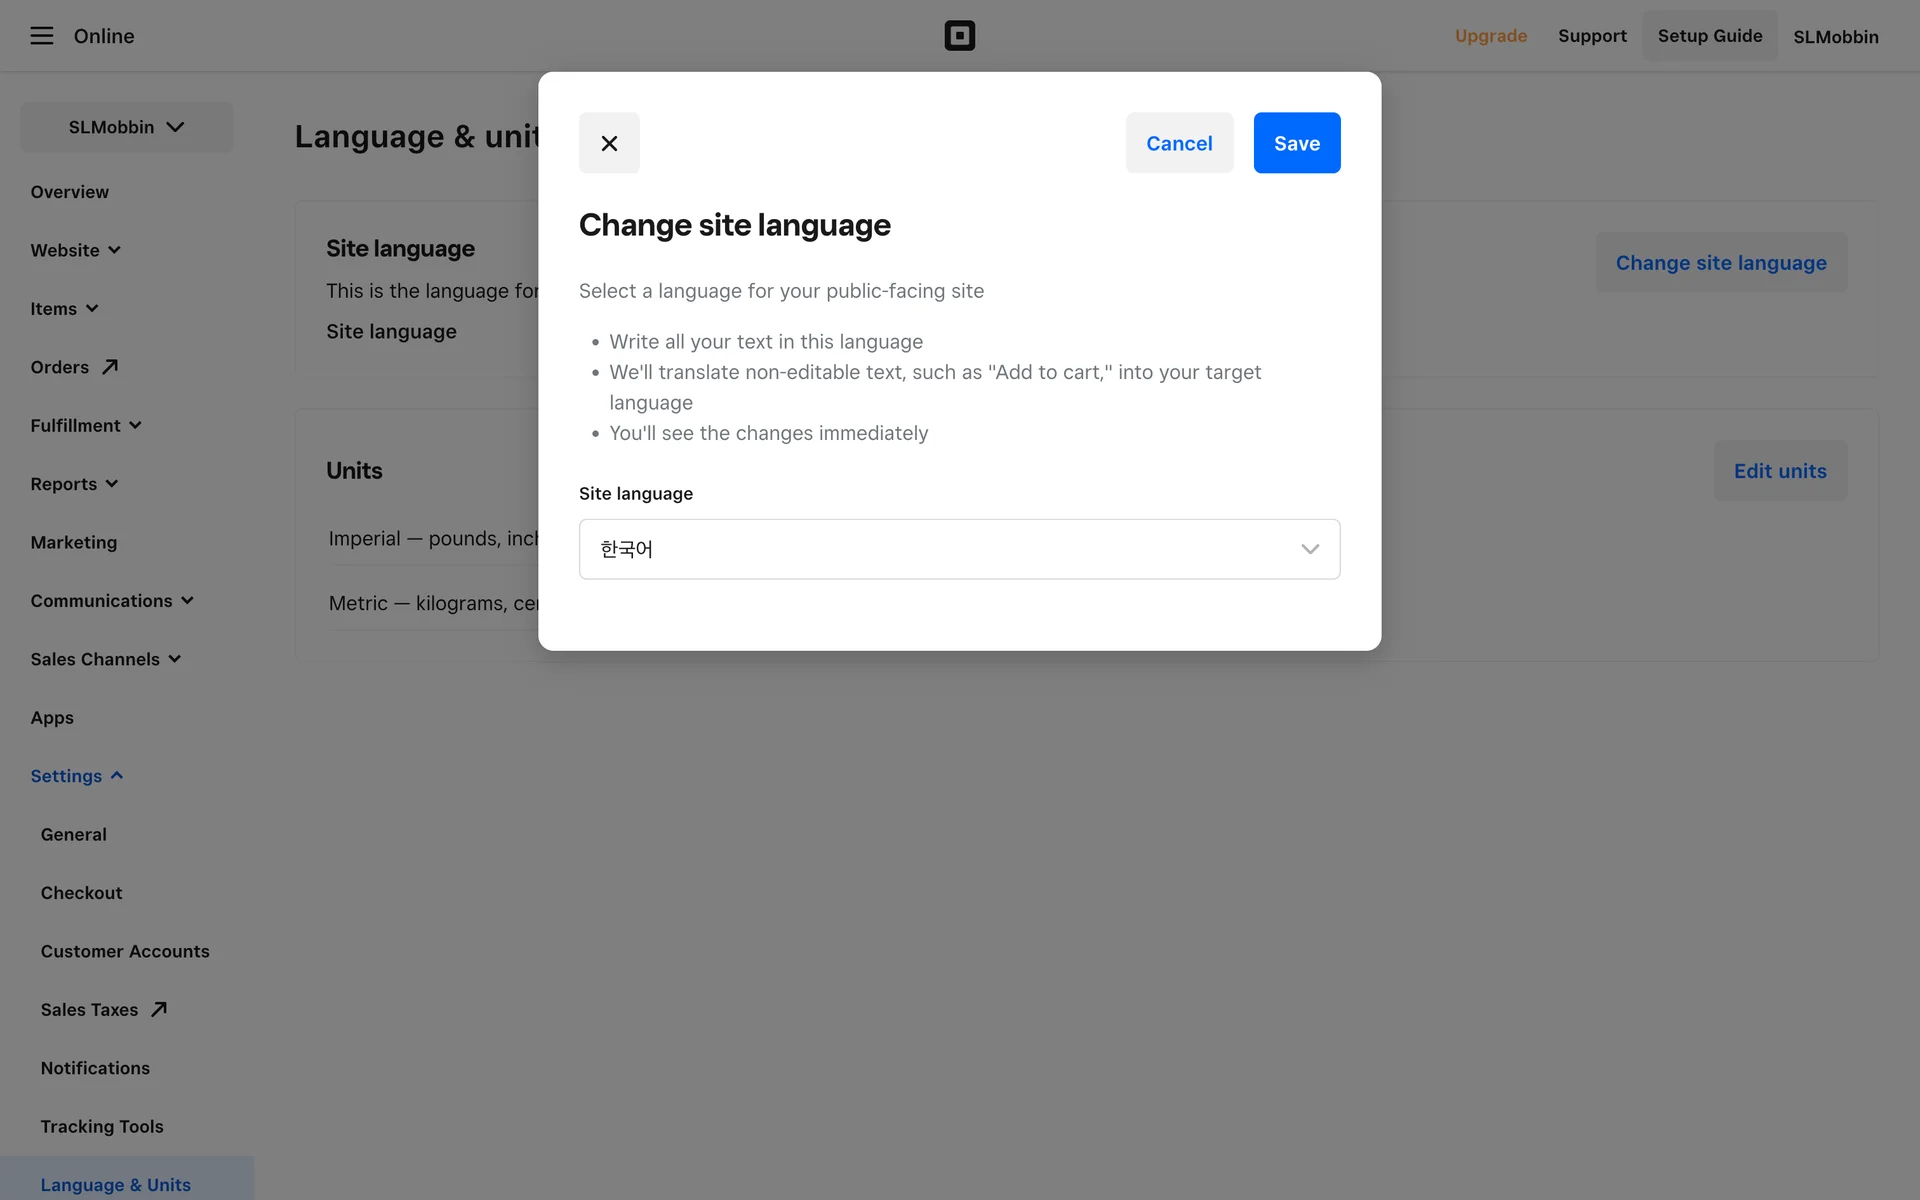Click the Sales Taxes external link arrow
The height and width of the screenshot is (1200, 1920).
pyautogui.click(x=159, y=1010)
